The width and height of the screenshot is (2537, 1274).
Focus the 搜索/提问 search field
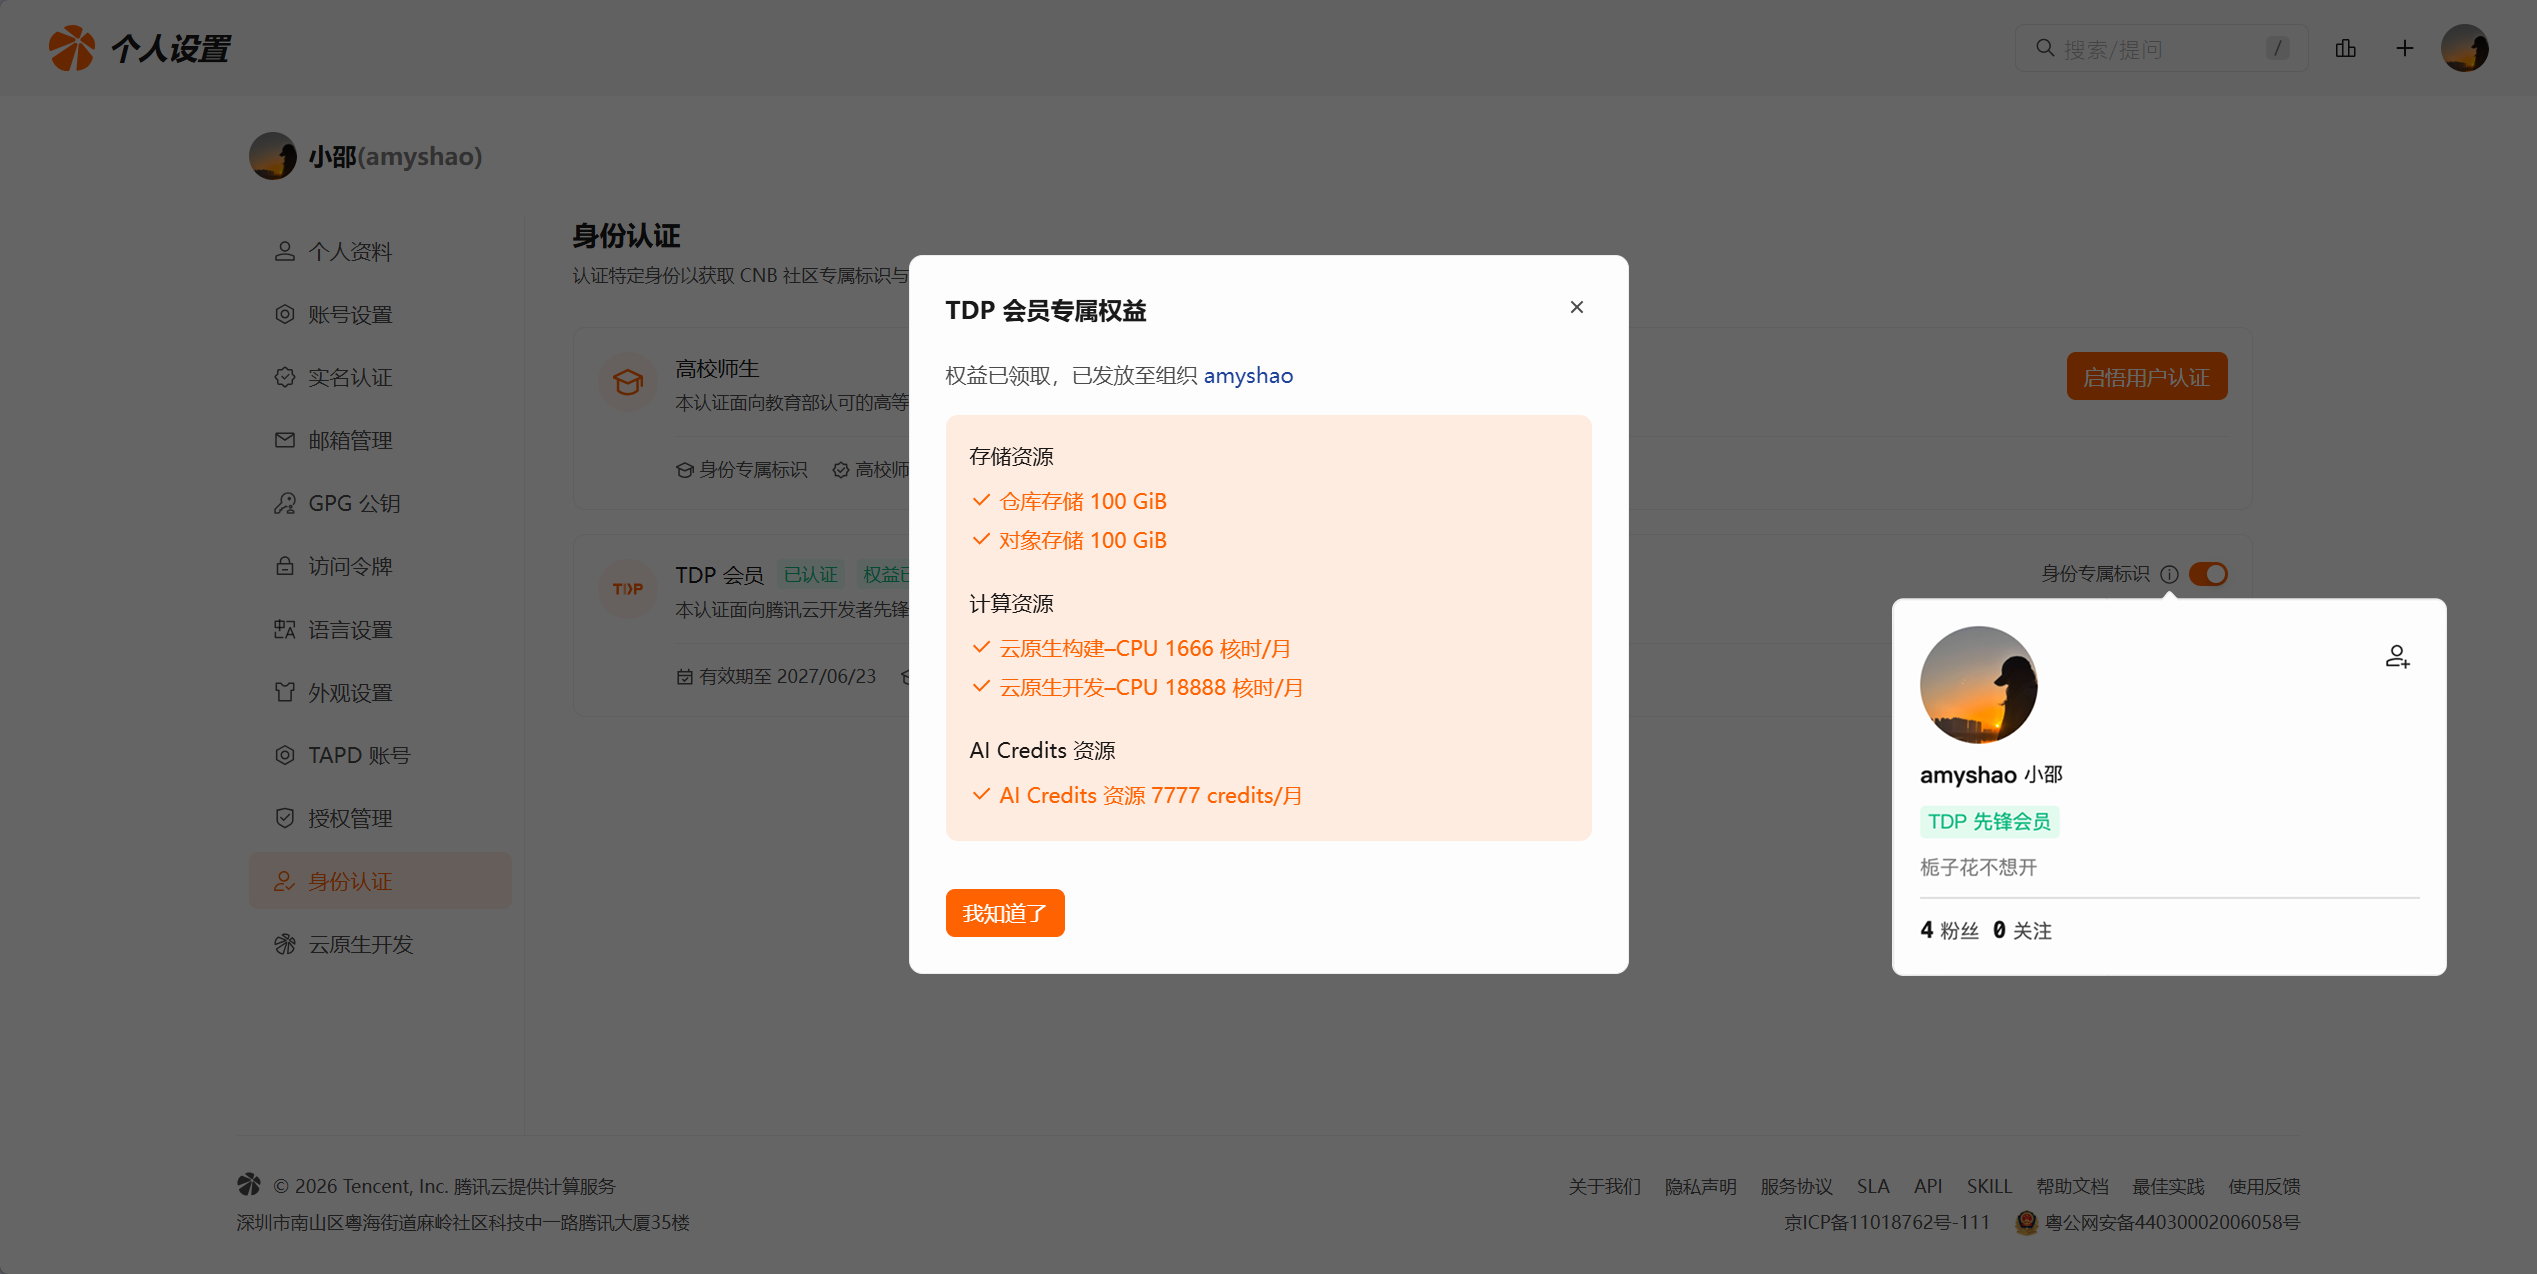(2161, 48)
